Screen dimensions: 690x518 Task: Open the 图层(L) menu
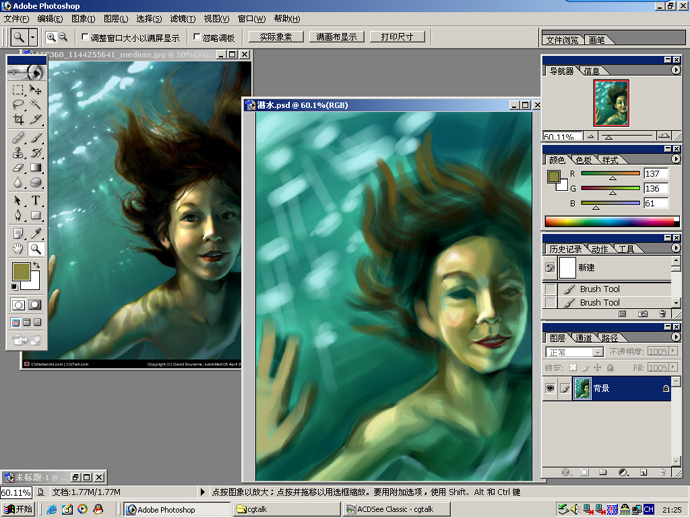[x=116, y=18]
